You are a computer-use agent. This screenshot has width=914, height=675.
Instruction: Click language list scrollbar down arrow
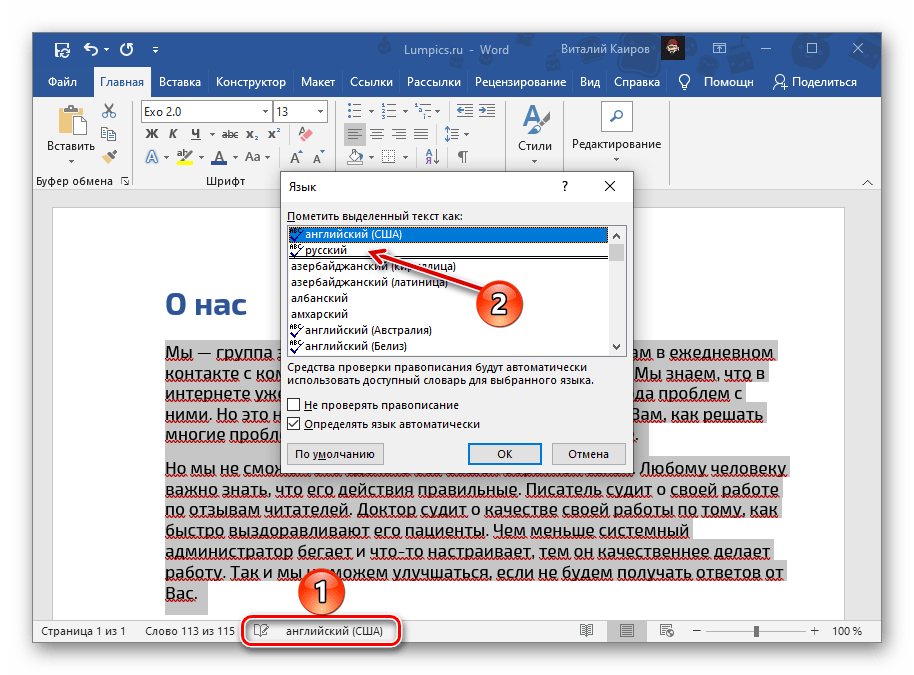(x=617, y=347)
